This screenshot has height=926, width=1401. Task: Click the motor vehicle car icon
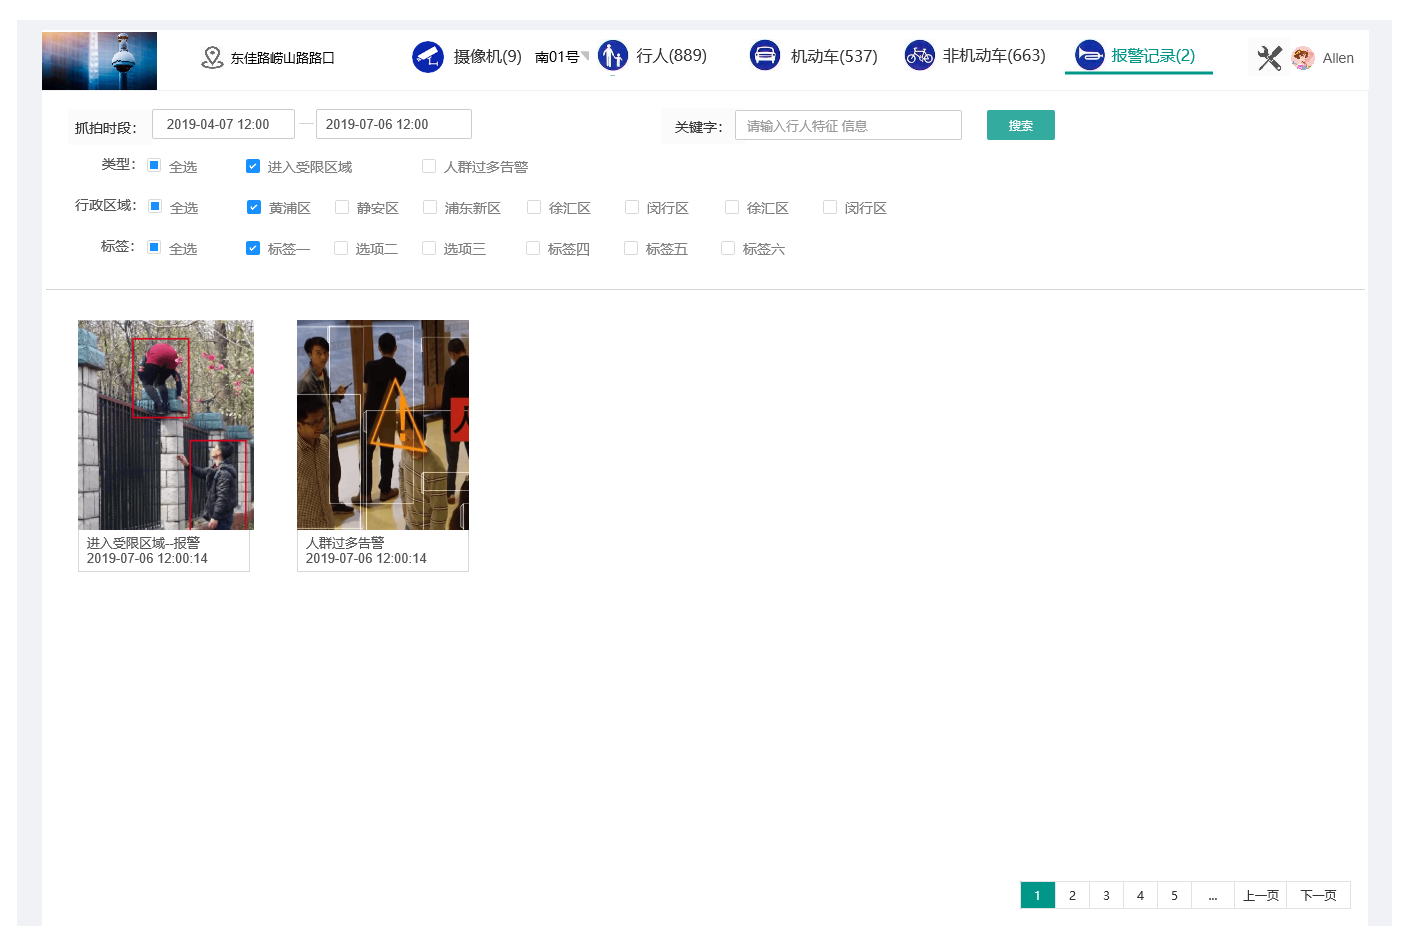(x=765, y=55)
